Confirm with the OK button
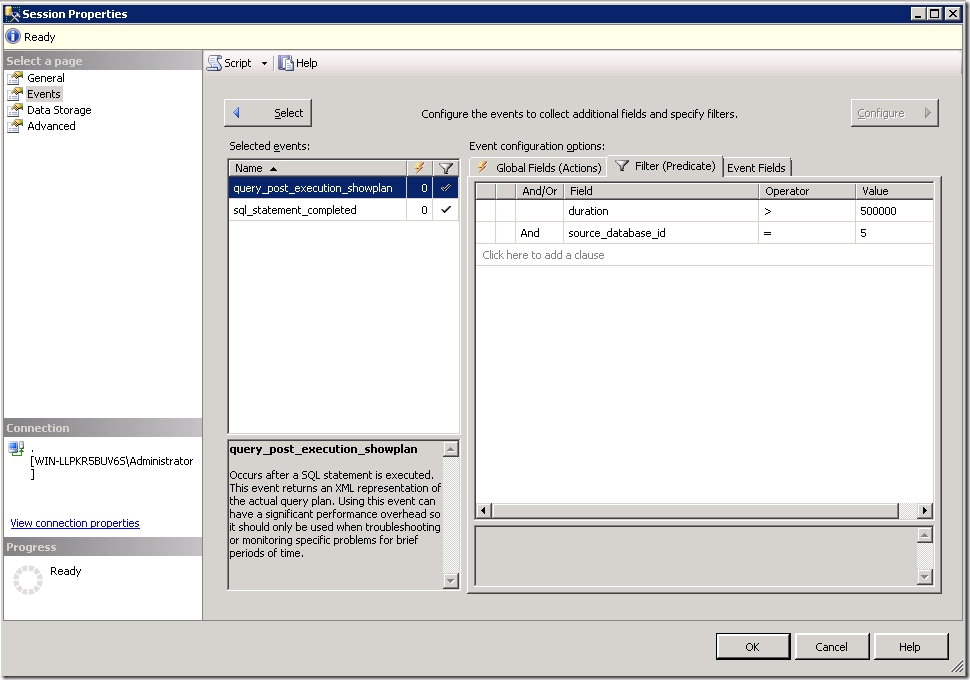 click(752, 647)
